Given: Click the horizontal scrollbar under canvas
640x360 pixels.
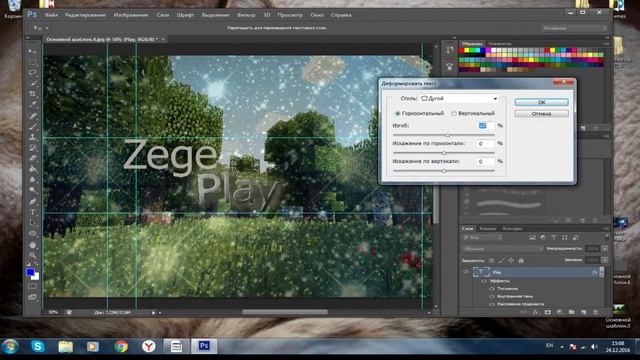Looking at the screenshot, I should (284, 312).
